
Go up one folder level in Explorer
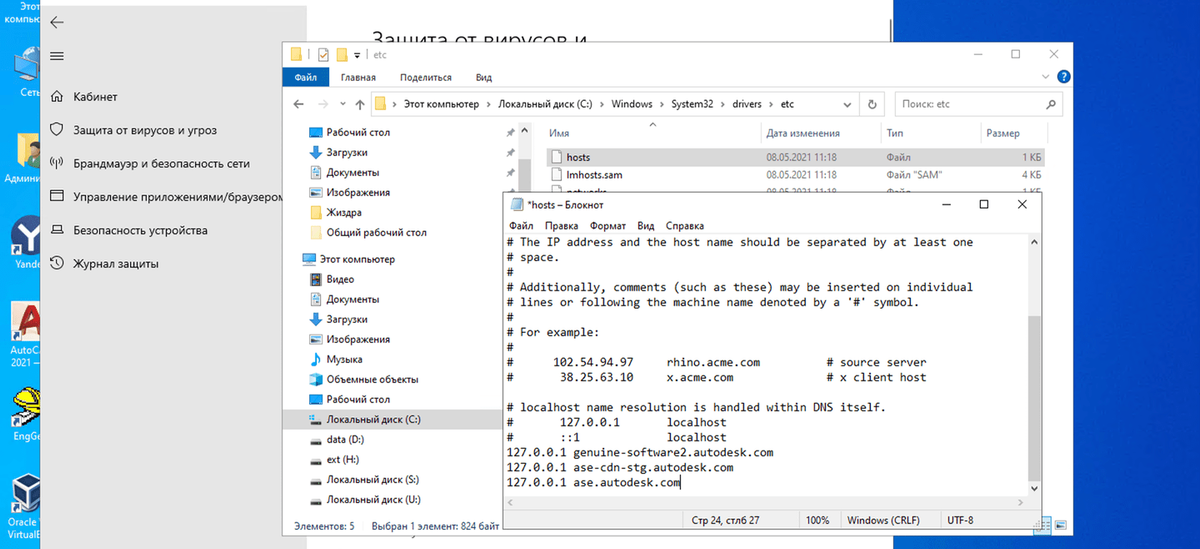(360, 104)
